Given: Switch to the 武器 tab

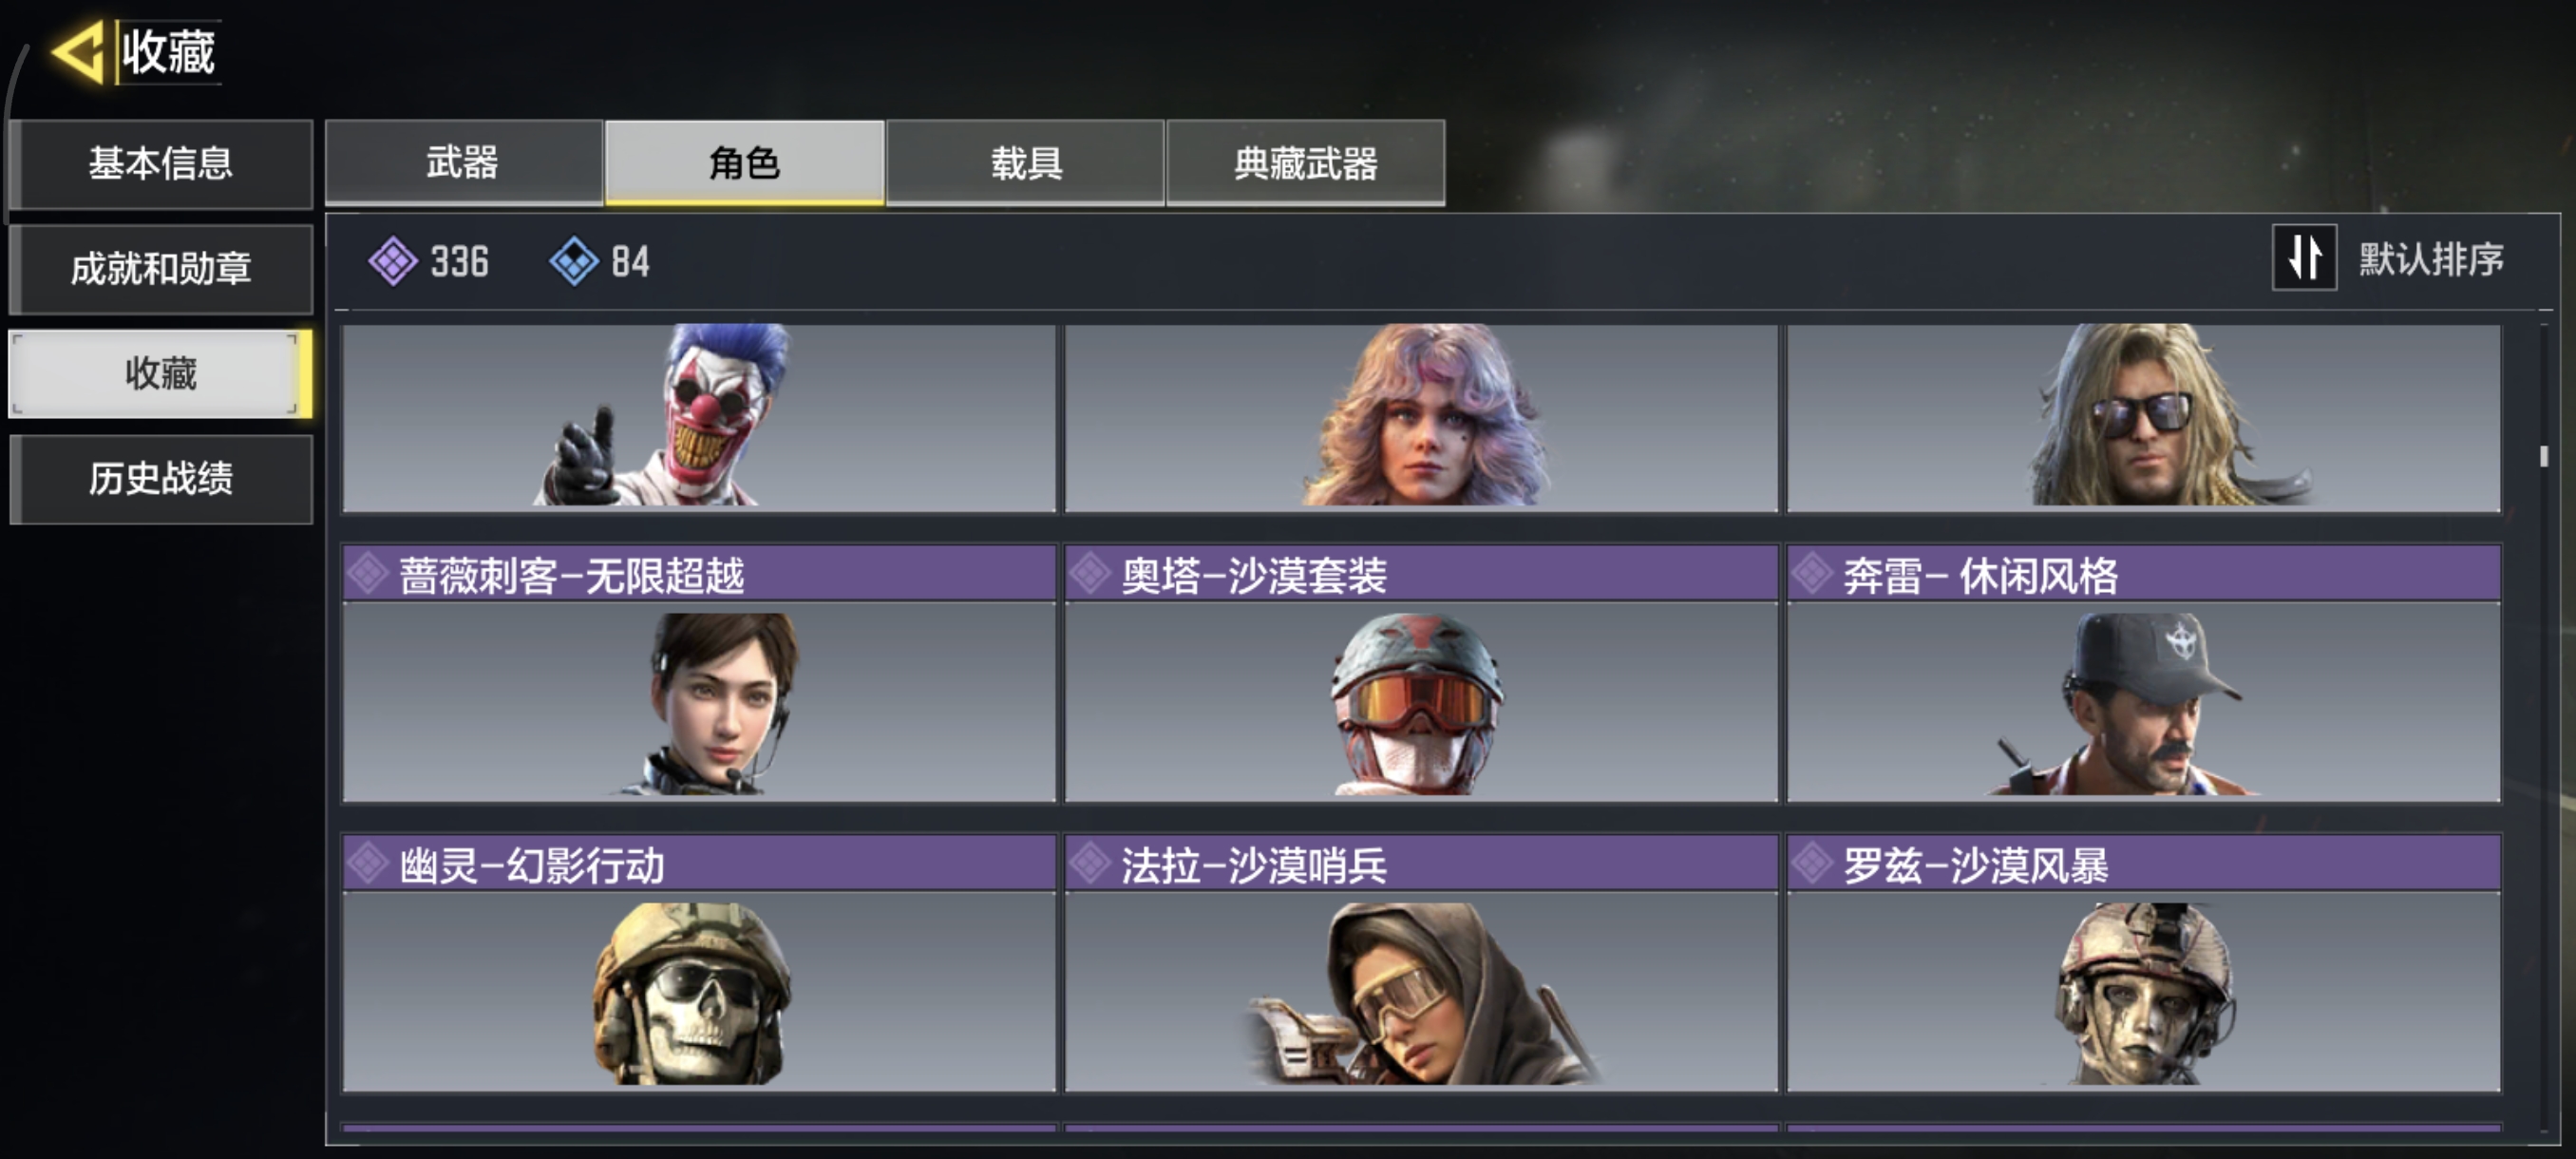Looking at the screenshot, I should (x=463, y=163).
